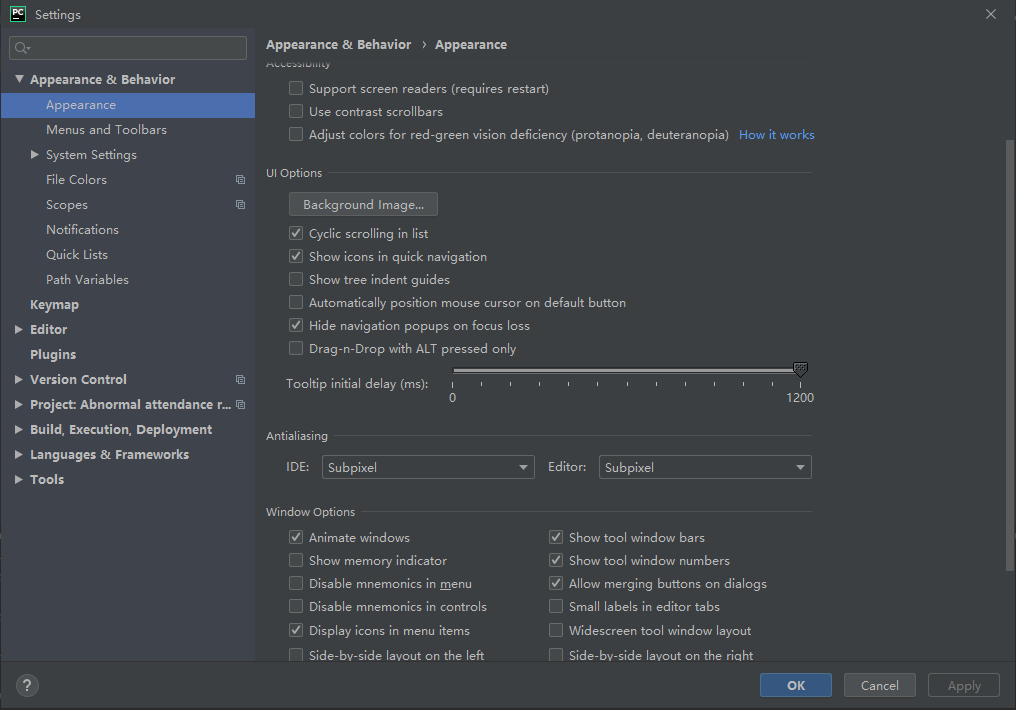Viewport: 1016px width, 710px height.
Task: Click the vertical scrollbar of settings panel
Action: coord(1010,355)
